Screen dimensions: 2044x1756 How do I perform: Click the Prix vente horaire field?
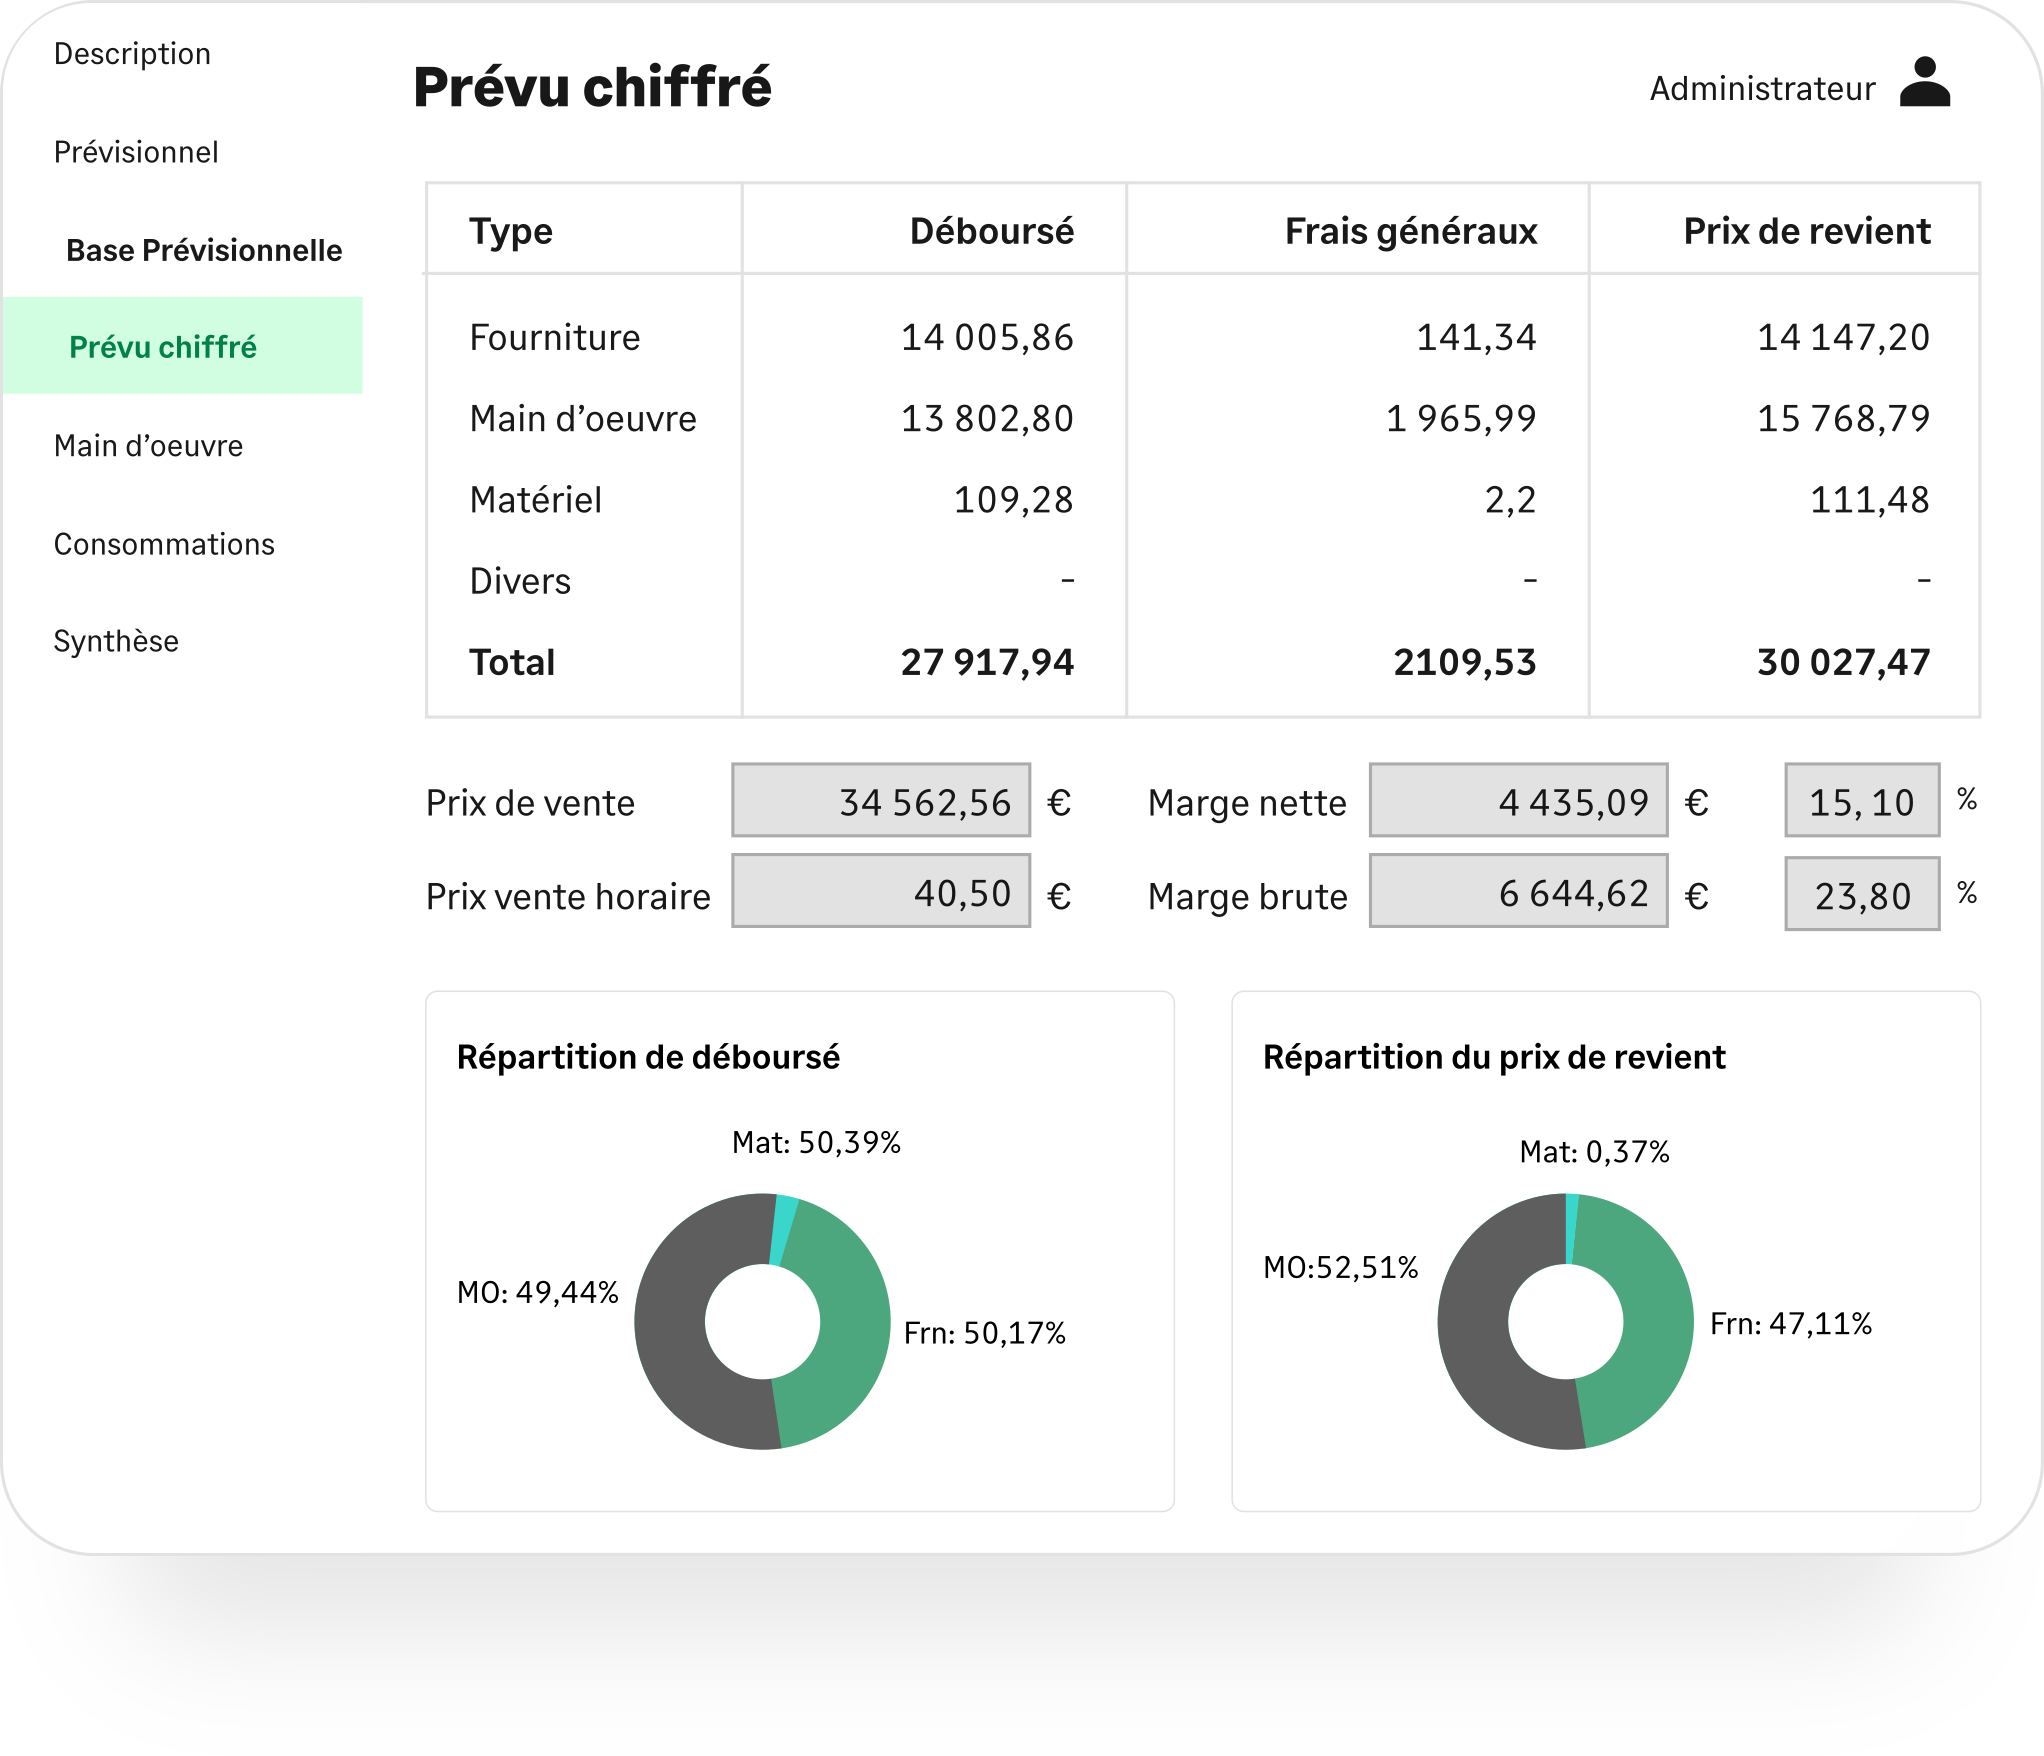(880, 891)
